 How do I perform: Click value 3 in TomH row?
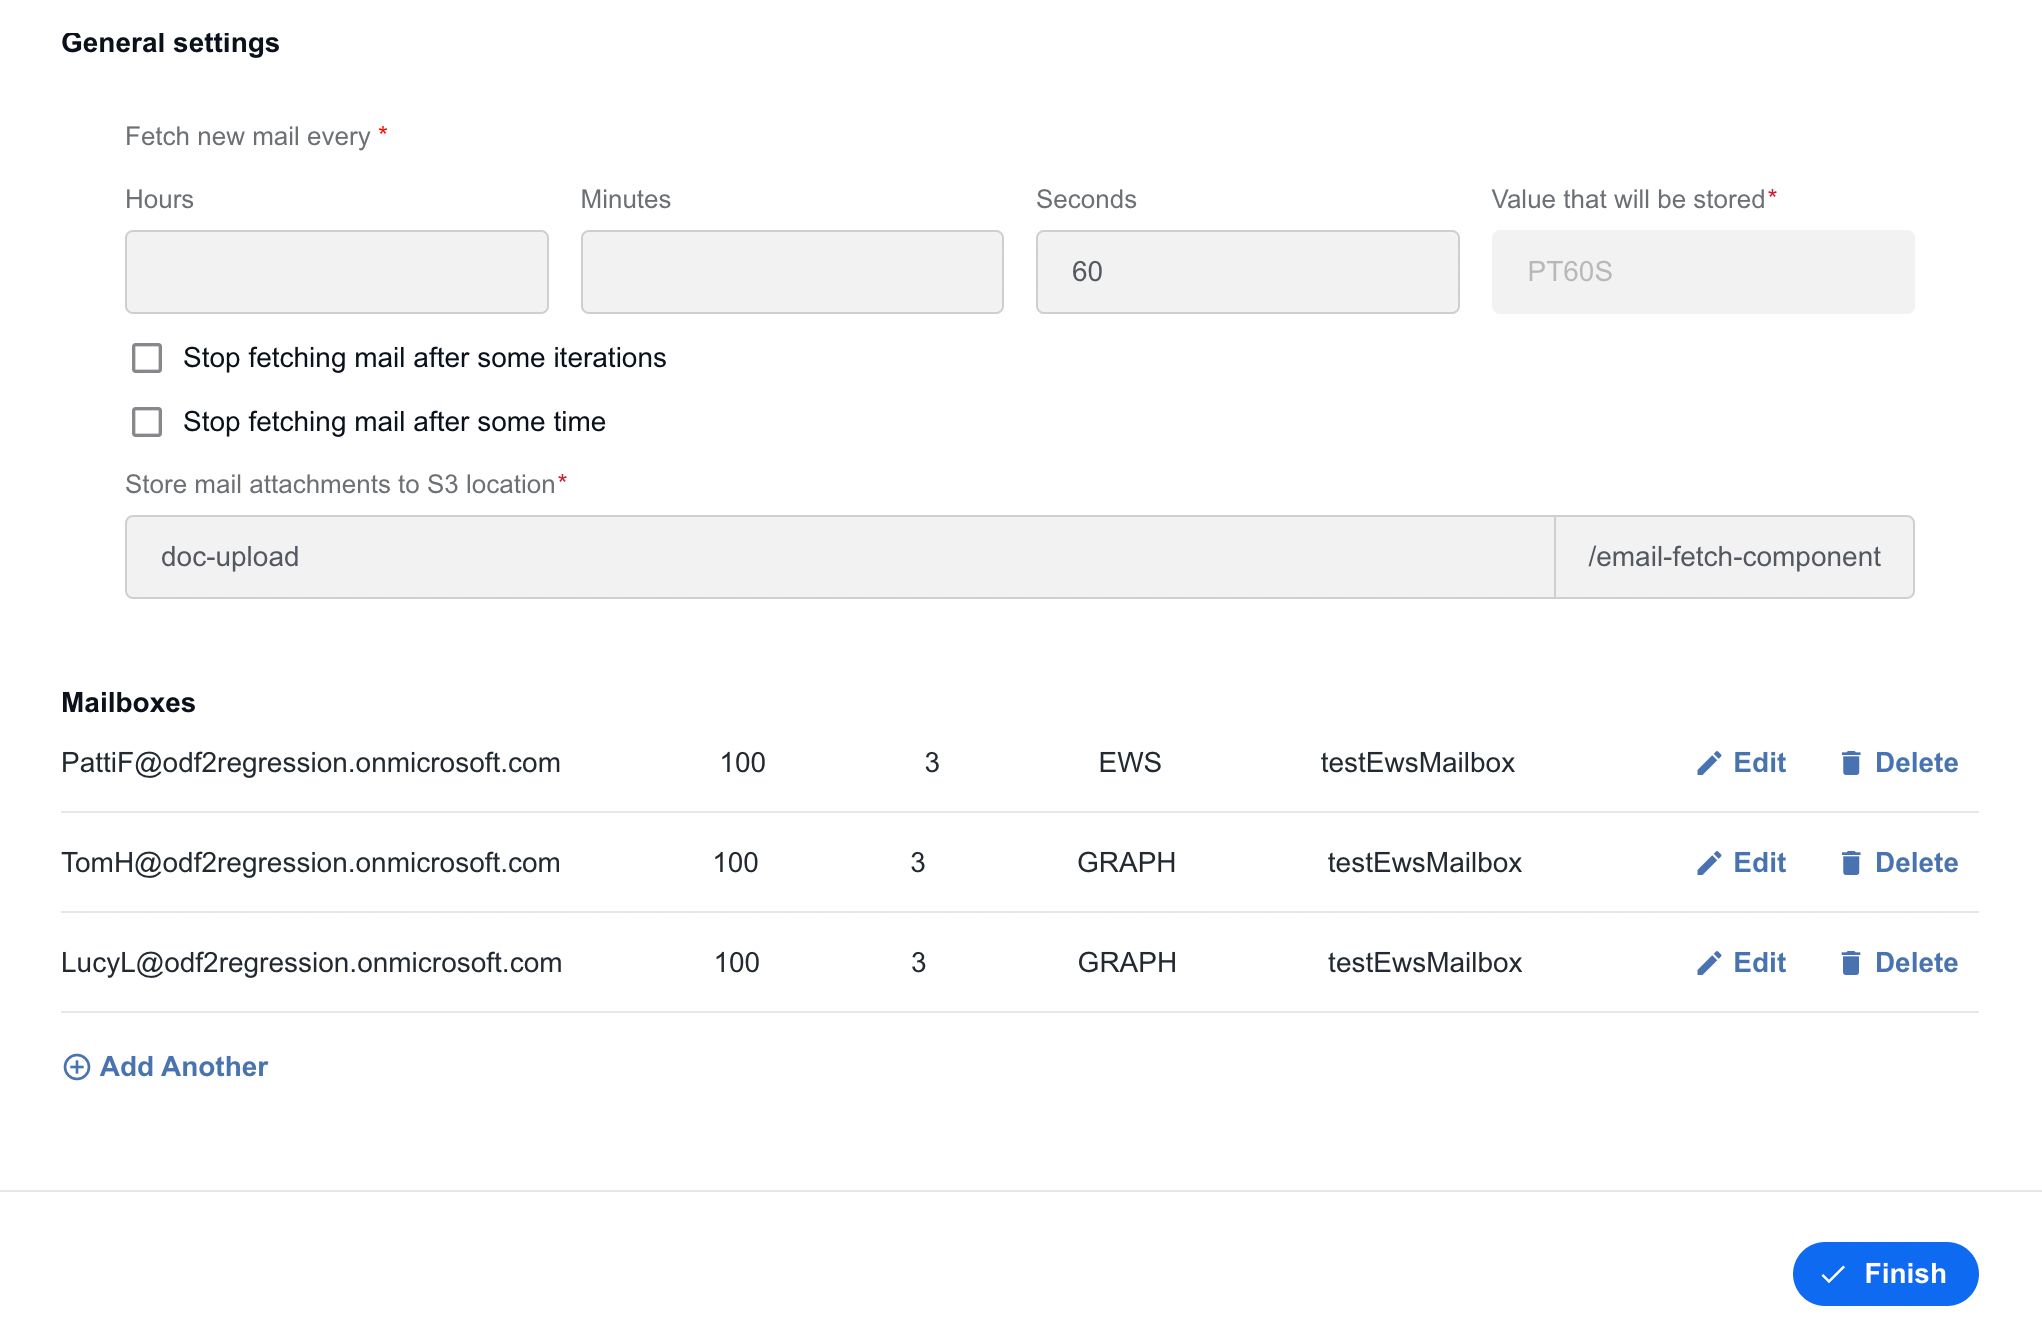[918, 863]
